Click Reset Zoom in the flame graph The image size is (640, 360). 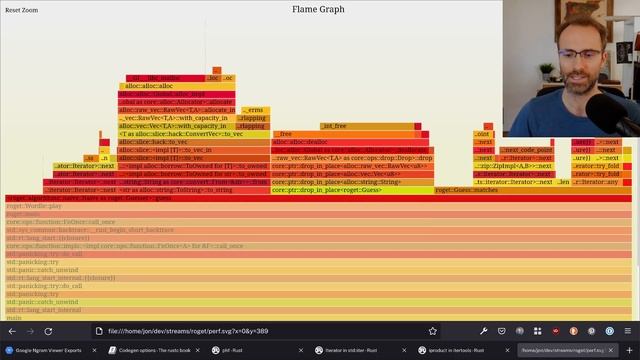(x=22, y=10)
